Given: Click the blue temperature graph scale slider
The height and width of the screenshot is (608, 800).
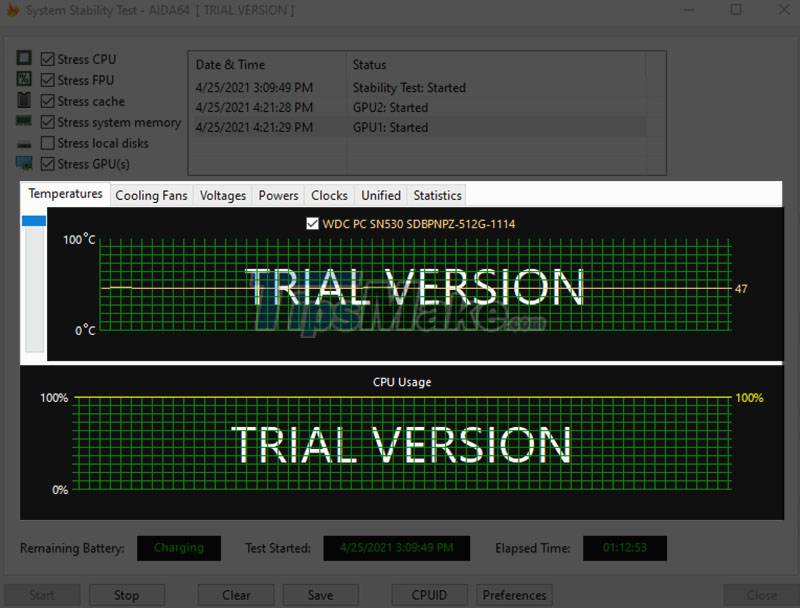Looking at the screenshot, I should [34, 221].
